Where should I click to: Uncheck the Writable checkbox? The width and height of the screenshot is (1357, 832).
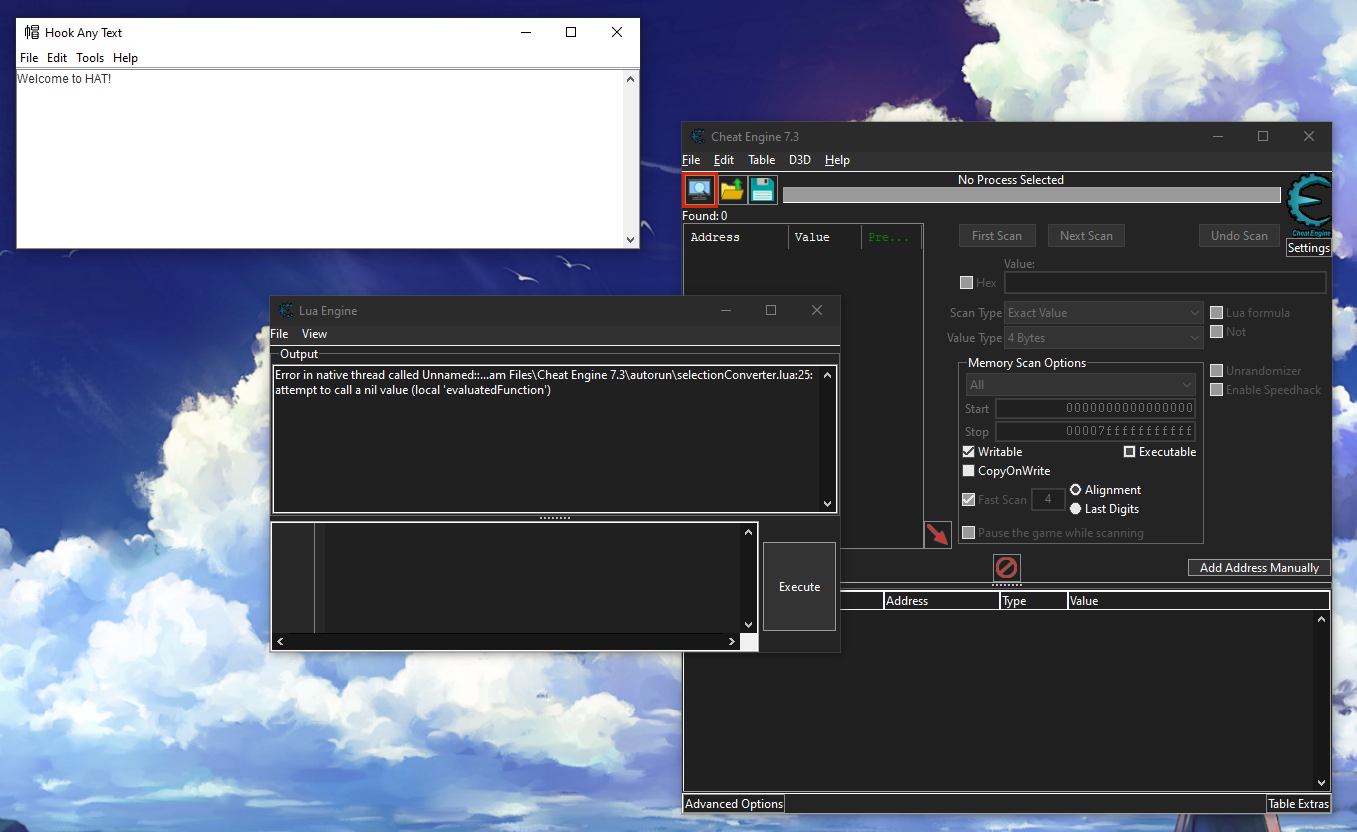(x=968, y=451)
